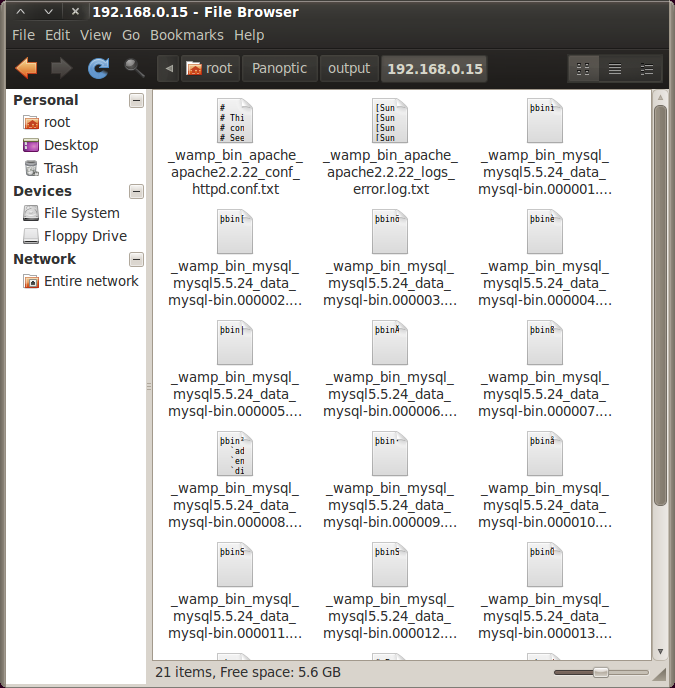This screenshot has height=688, width=675.
Task: Select the mysql-bin.000008 file icon
Action: pyautogui.click(x=235, y=454)
